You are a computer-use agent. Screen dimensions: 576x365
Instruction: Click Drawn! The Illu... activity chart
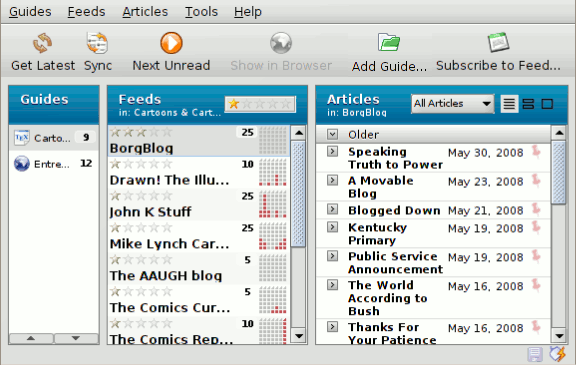(x=273, y=172)
